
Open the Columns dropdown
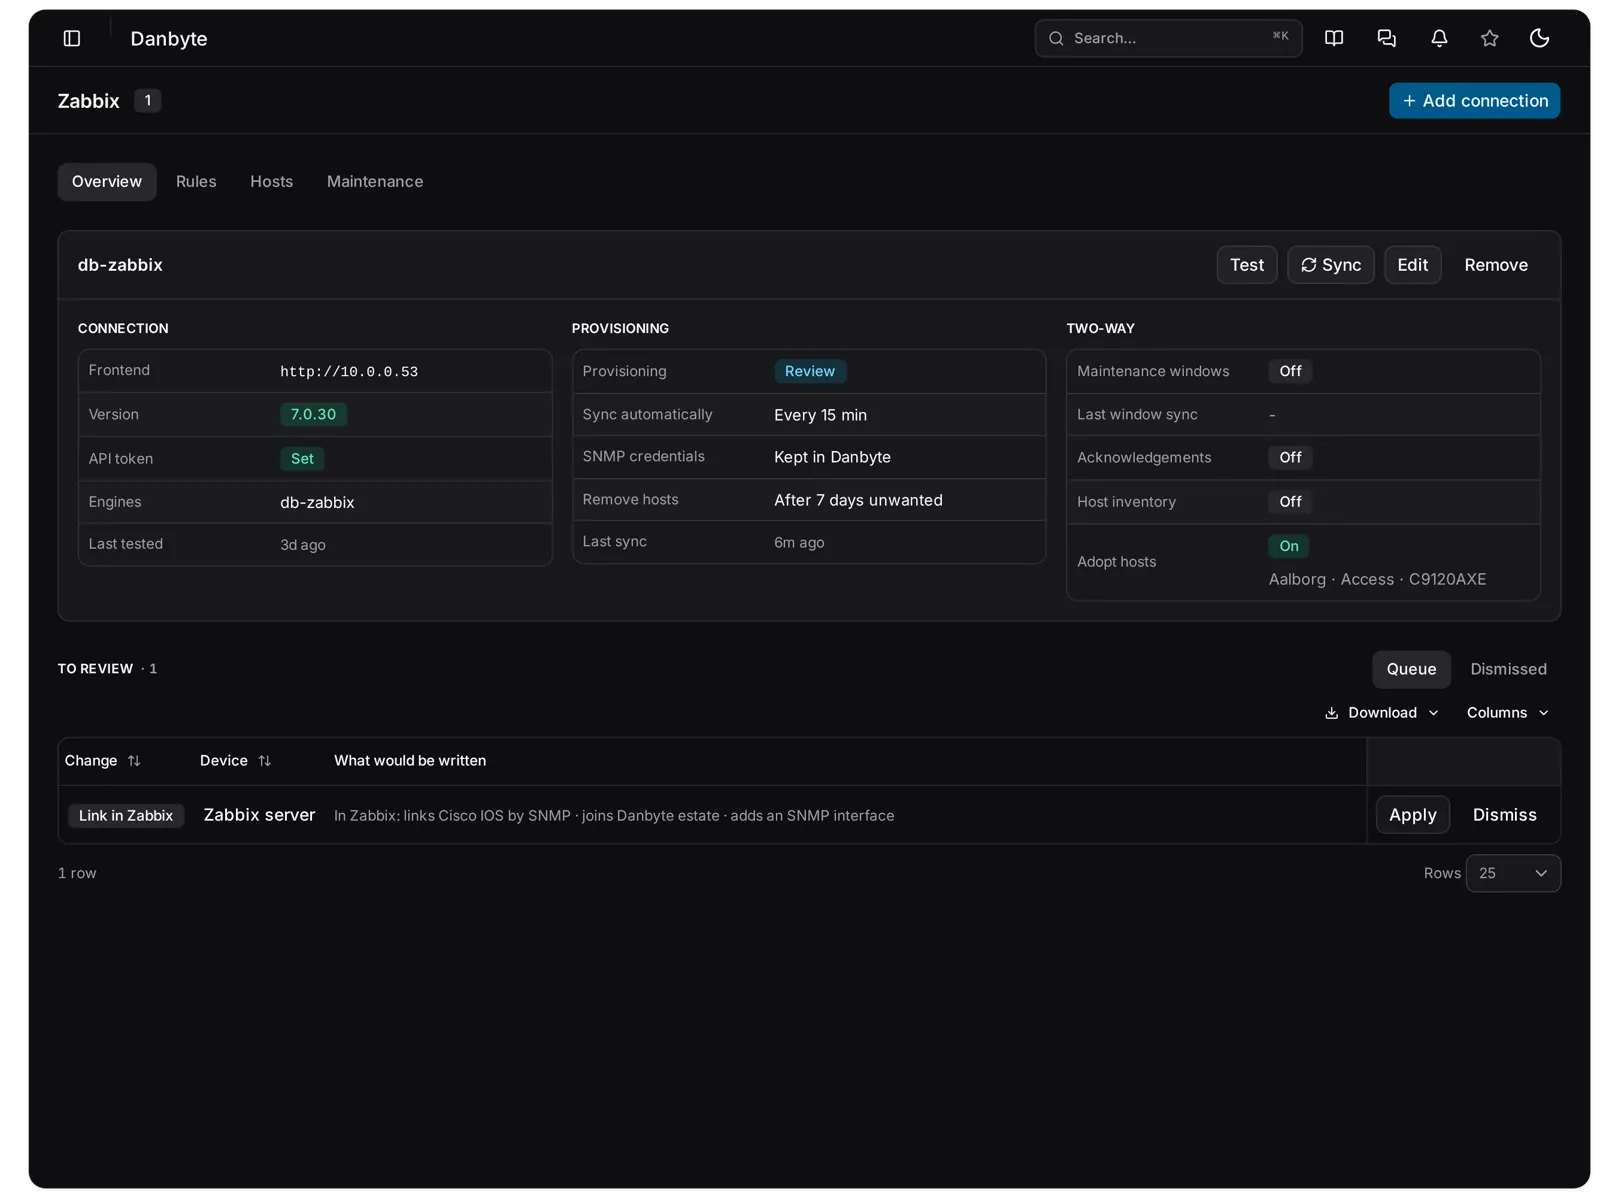pyautogui.click(x=1507, y=713)
